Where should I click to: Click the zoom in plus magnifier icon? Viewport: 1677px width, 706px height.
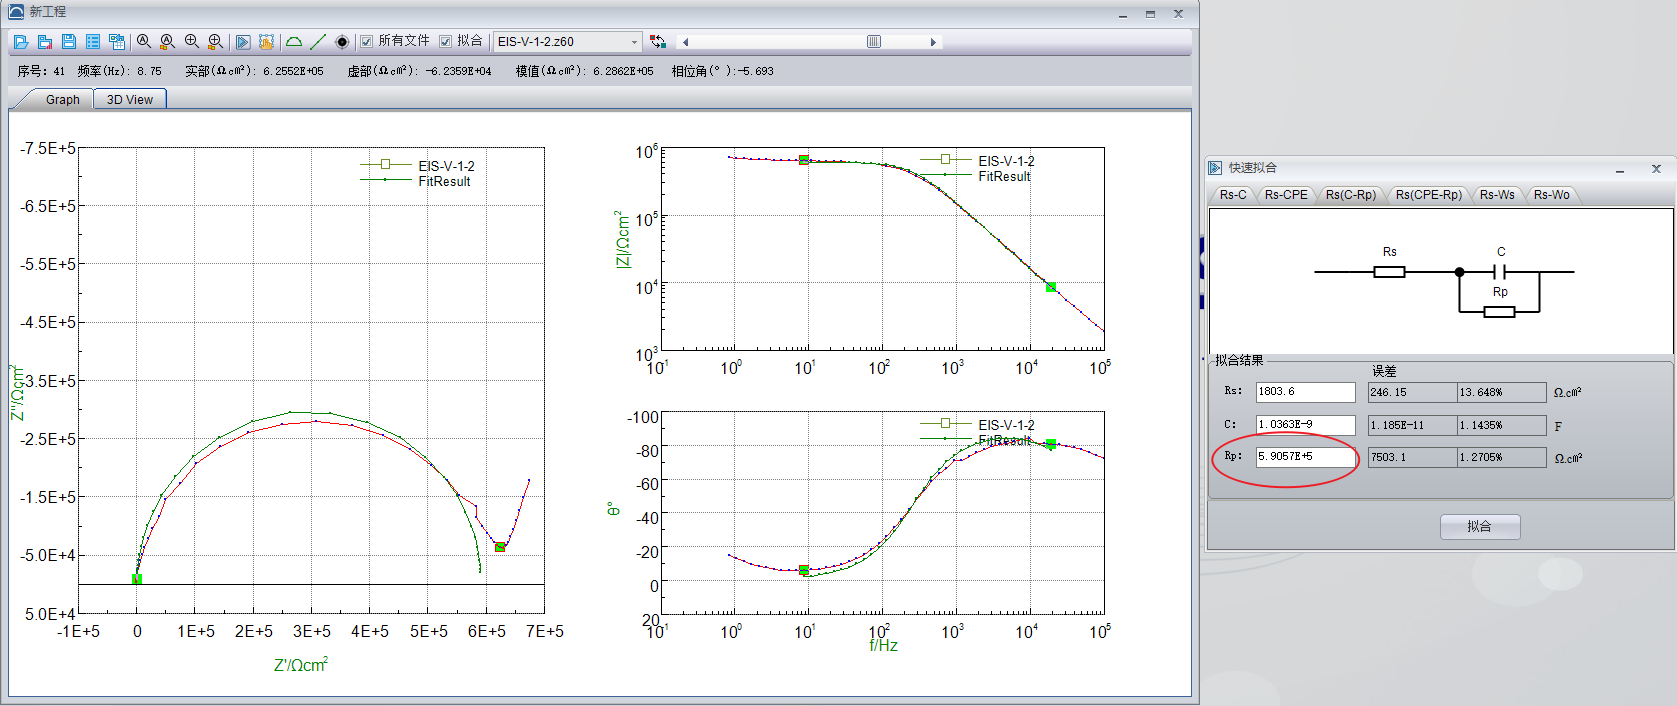pos(192,42)
